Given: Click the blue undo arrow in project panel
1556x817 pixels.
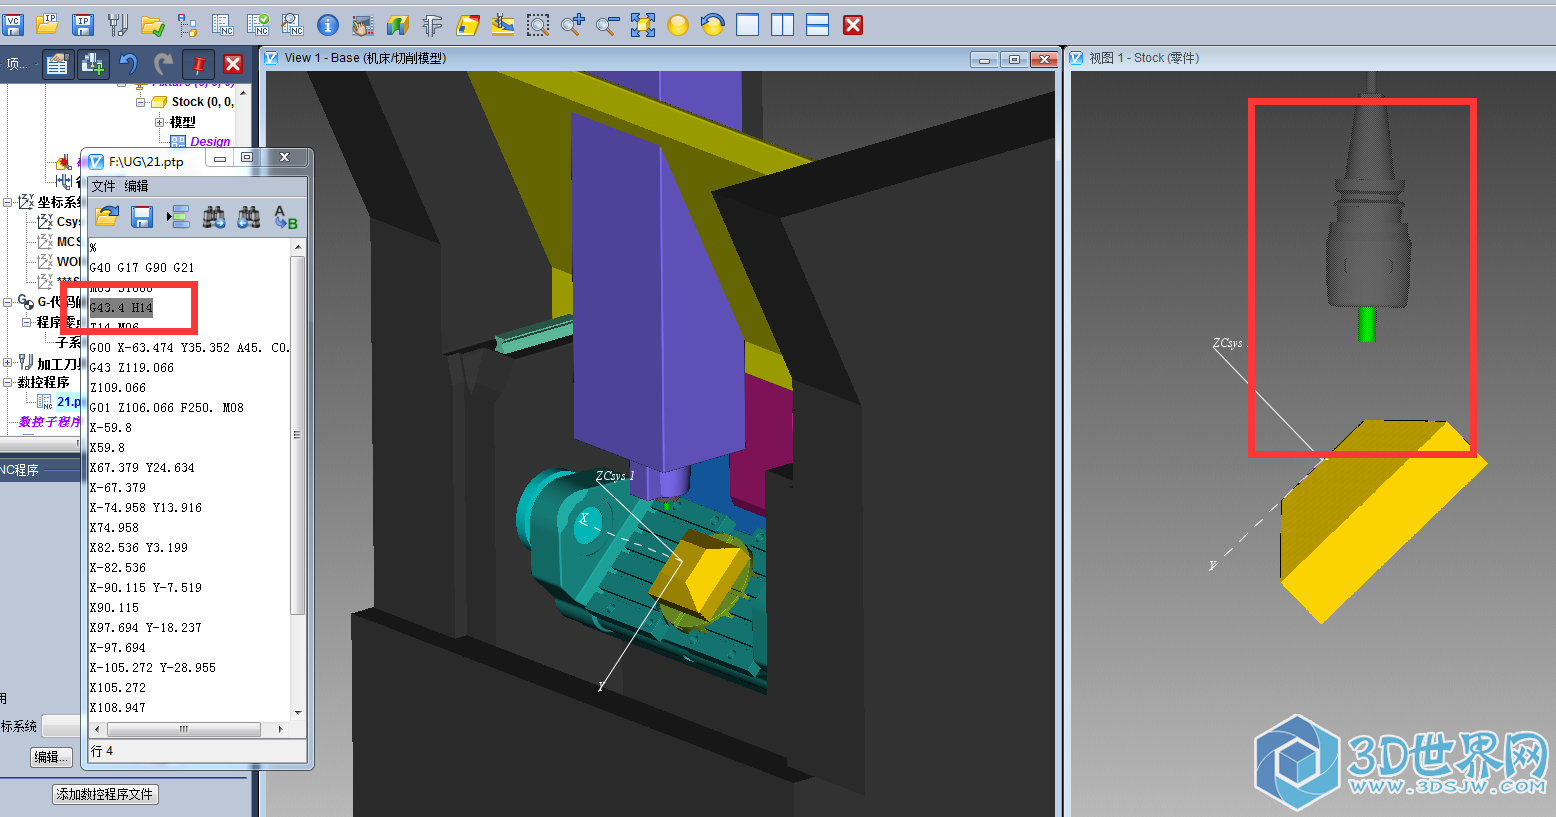Looking at the screenshot, I should click(128, 64).
